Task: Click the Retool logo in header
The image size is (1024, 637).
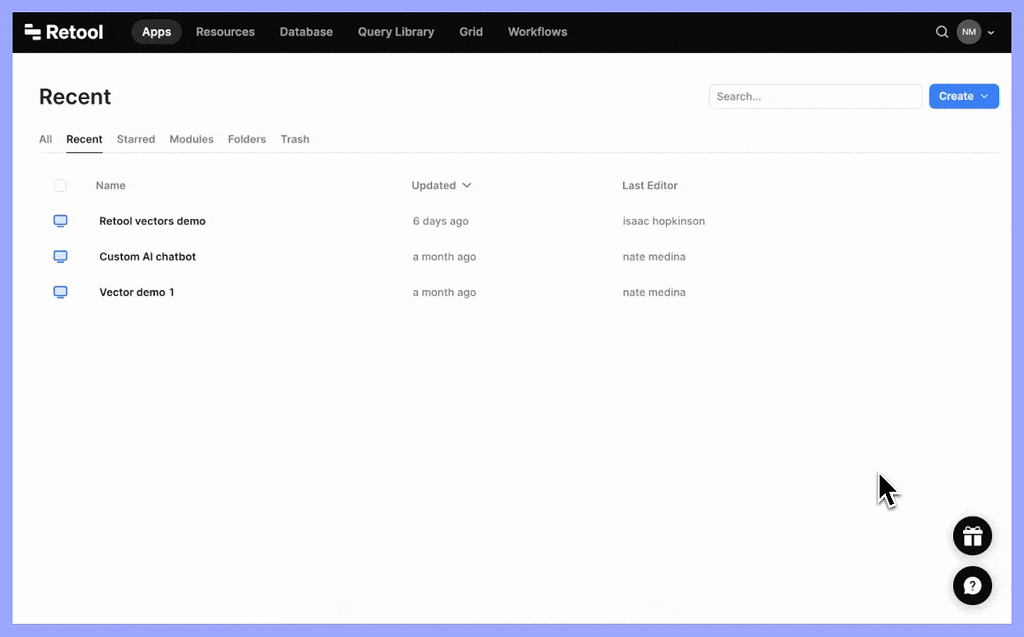Action: [x=64, y=32]
